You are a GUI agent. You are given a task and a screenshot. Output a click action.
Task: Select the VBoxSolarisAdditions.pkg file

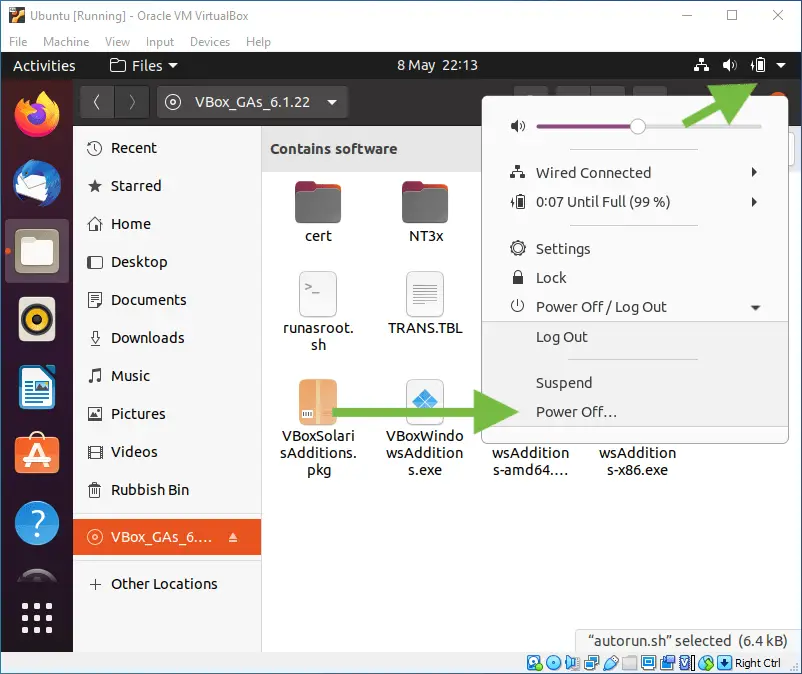point(318,429)
